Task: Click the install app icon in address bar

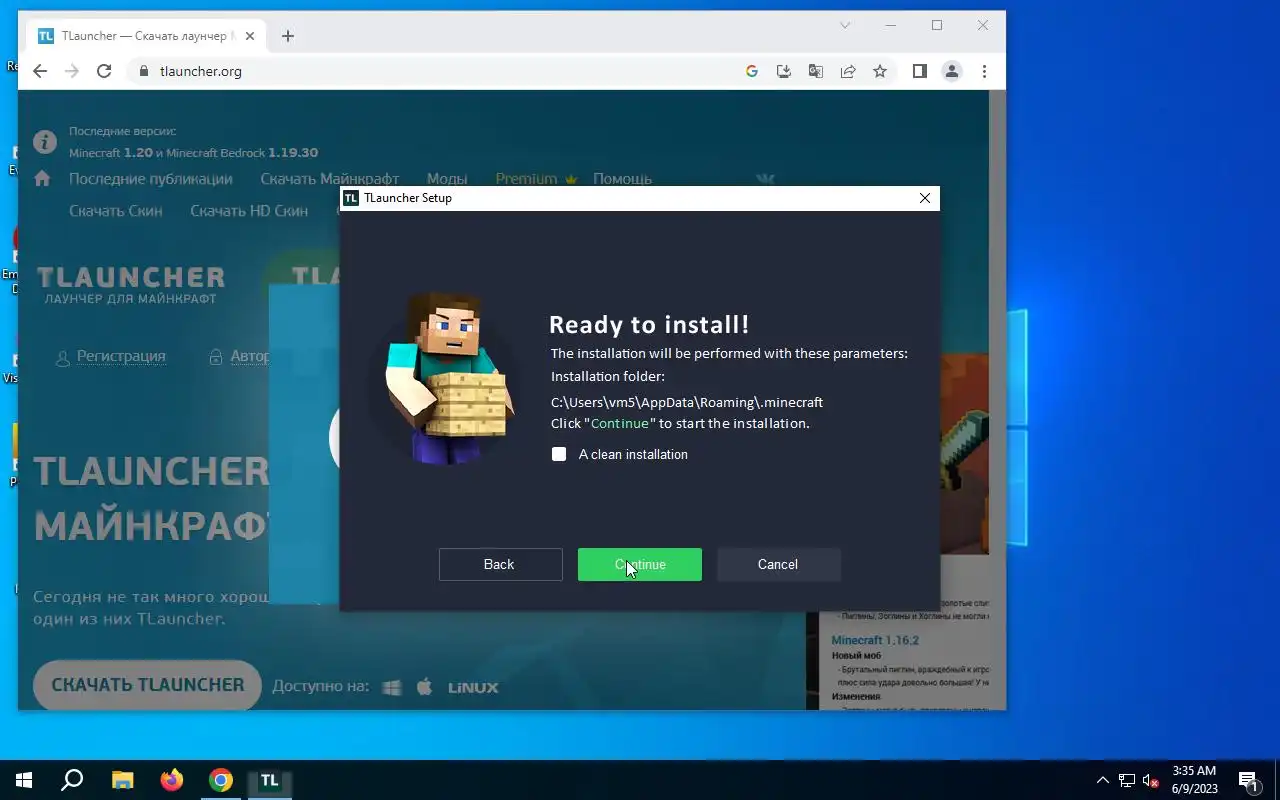Action: click(x=784, y=71)
